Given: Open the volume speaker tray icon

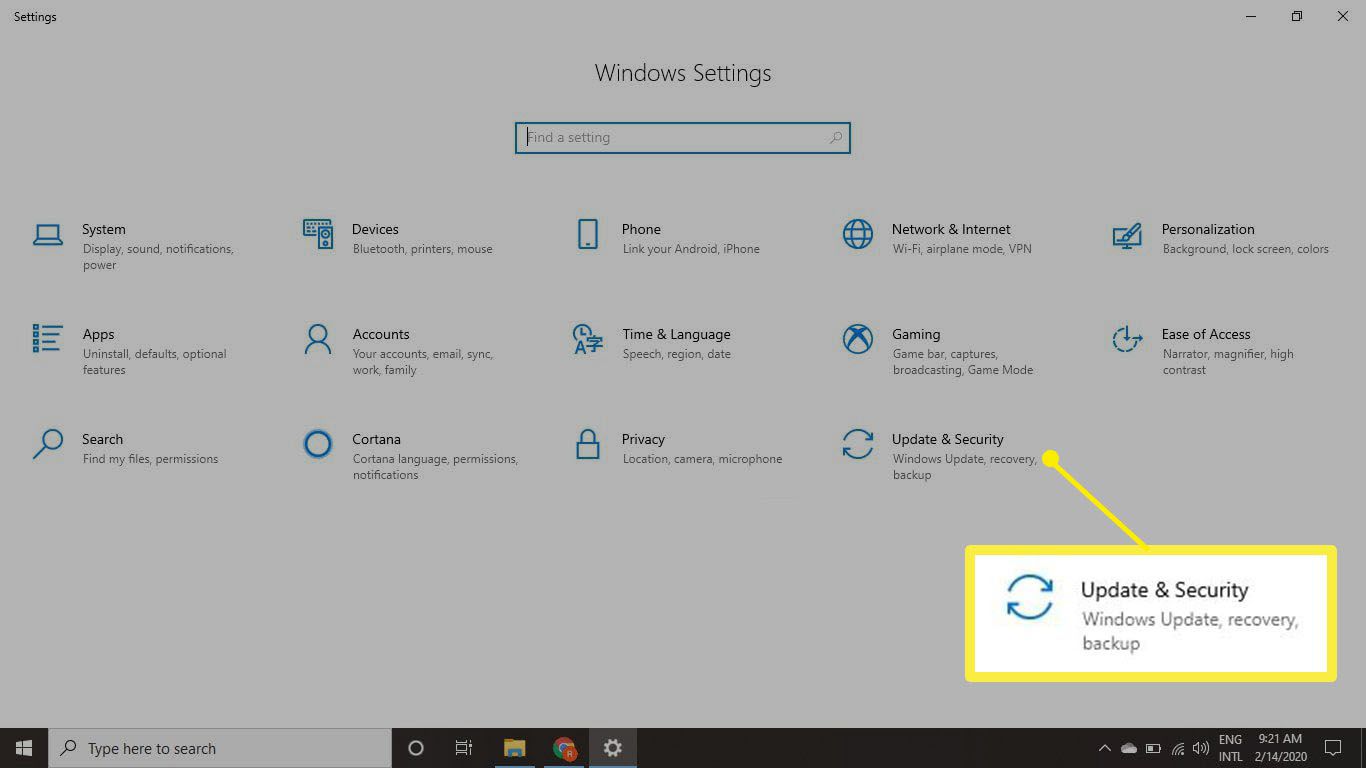Looking at the screenshot, I should (1200, 748).
